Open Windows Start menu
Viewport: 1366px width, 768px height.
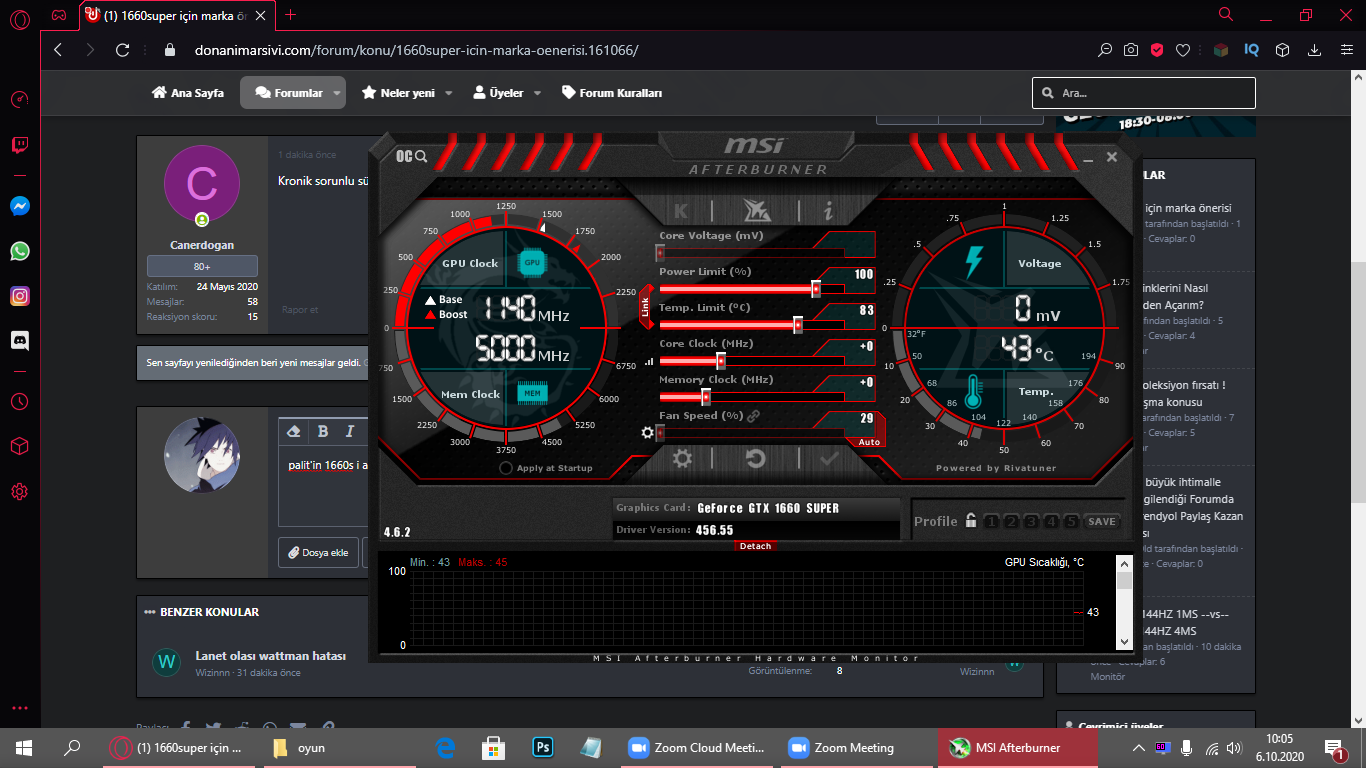(x=24, y=747)
